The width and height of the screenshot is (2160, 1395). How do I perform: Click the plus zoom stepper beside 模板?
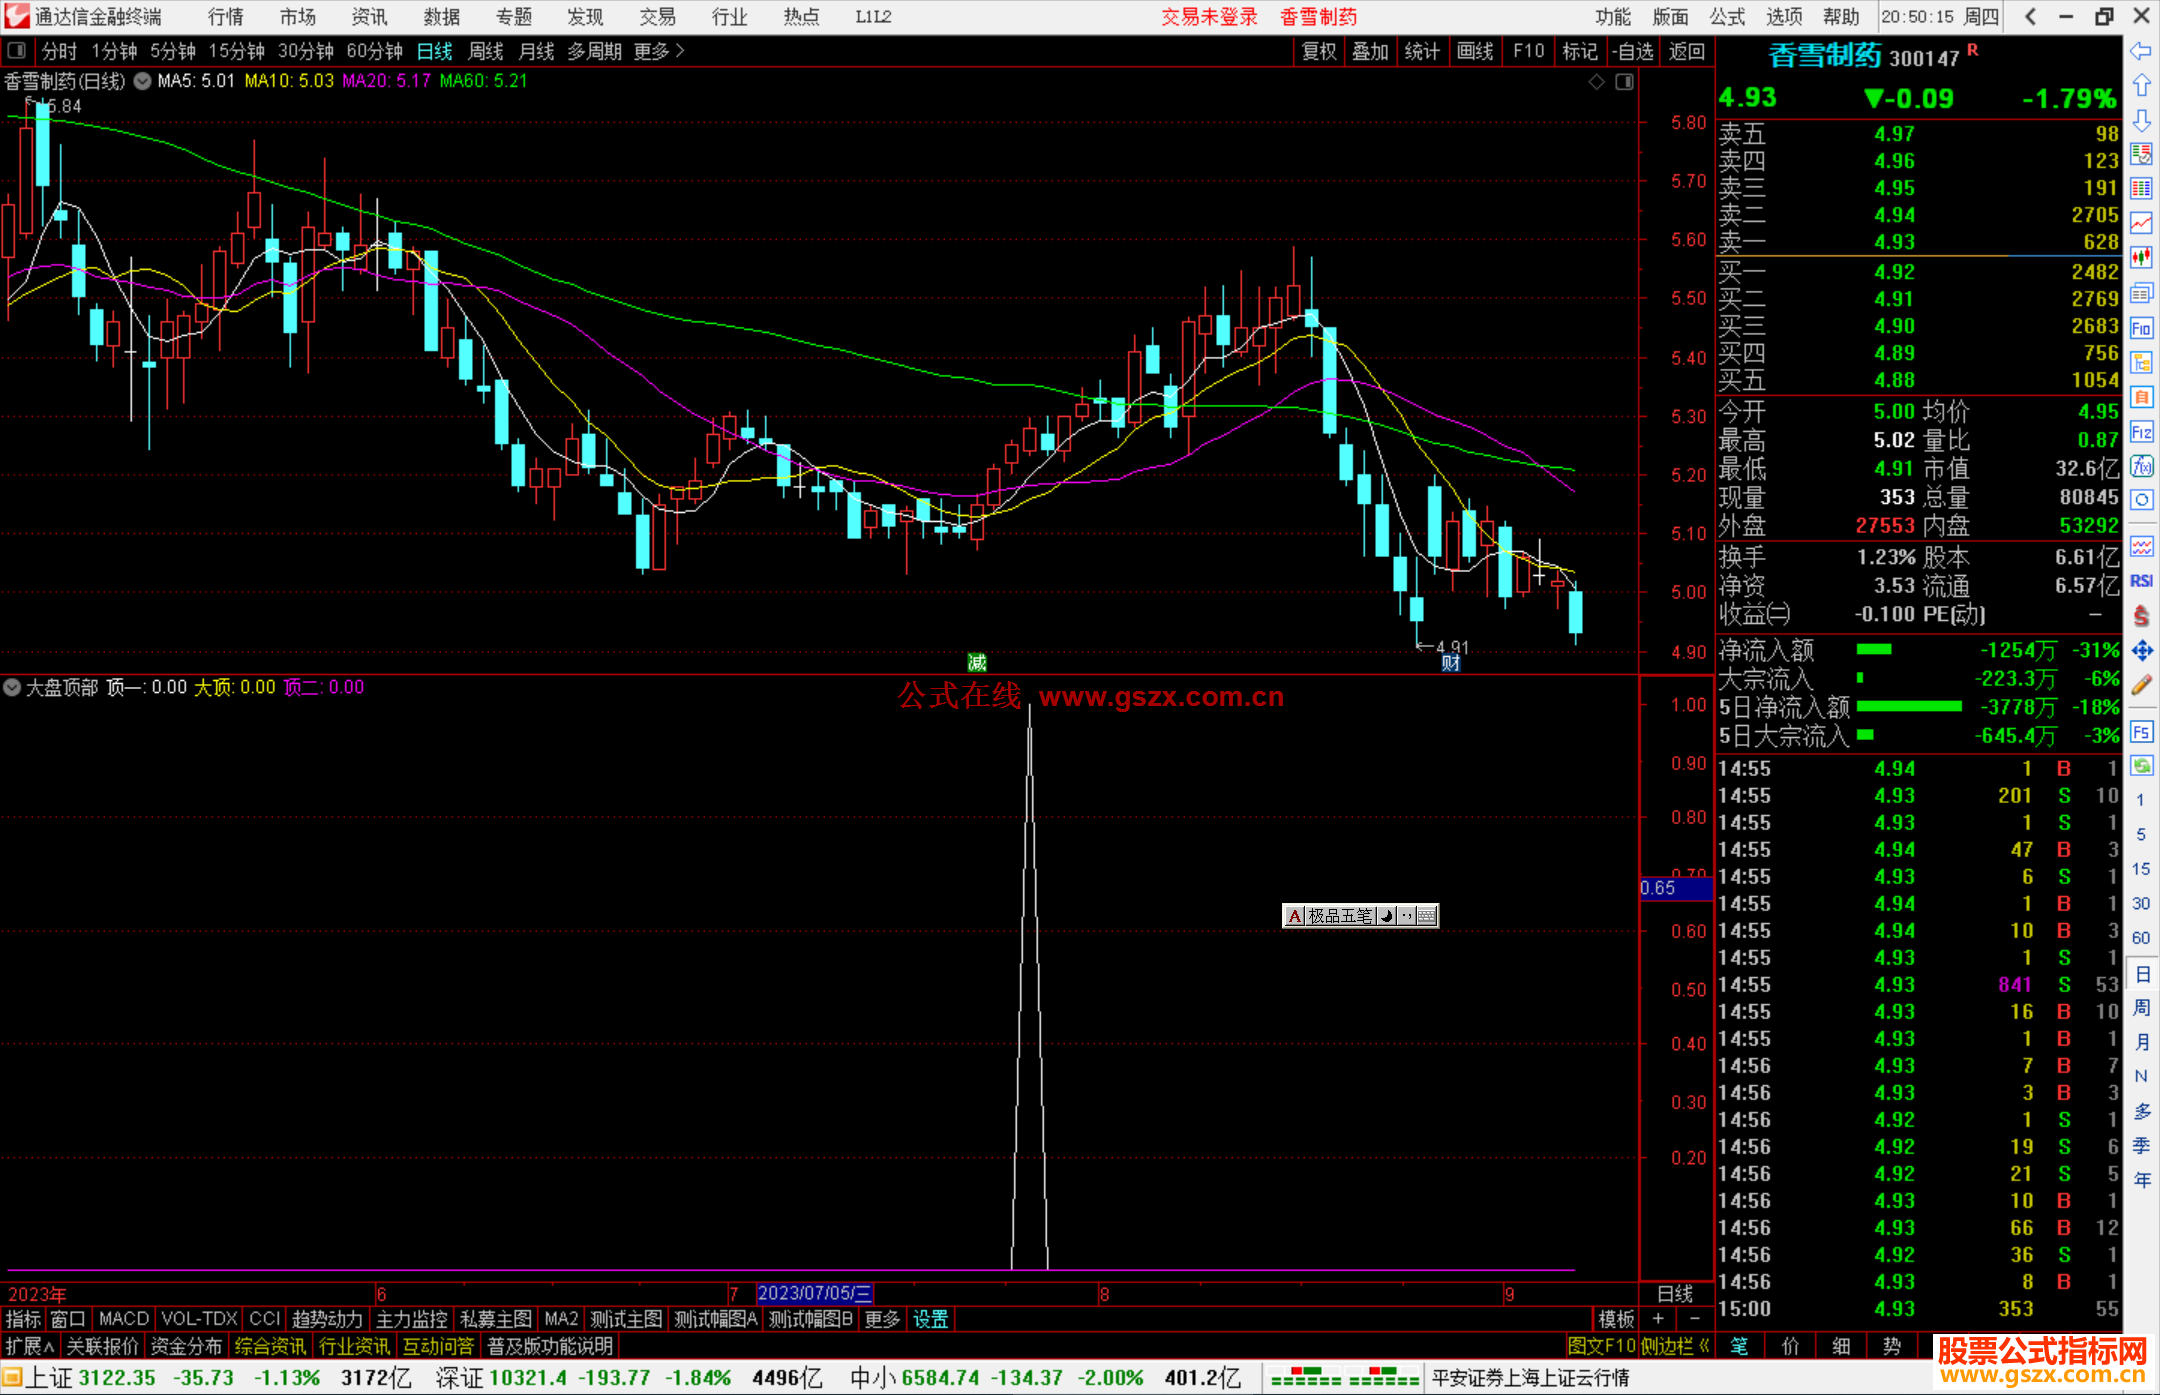point(1659,1319)
